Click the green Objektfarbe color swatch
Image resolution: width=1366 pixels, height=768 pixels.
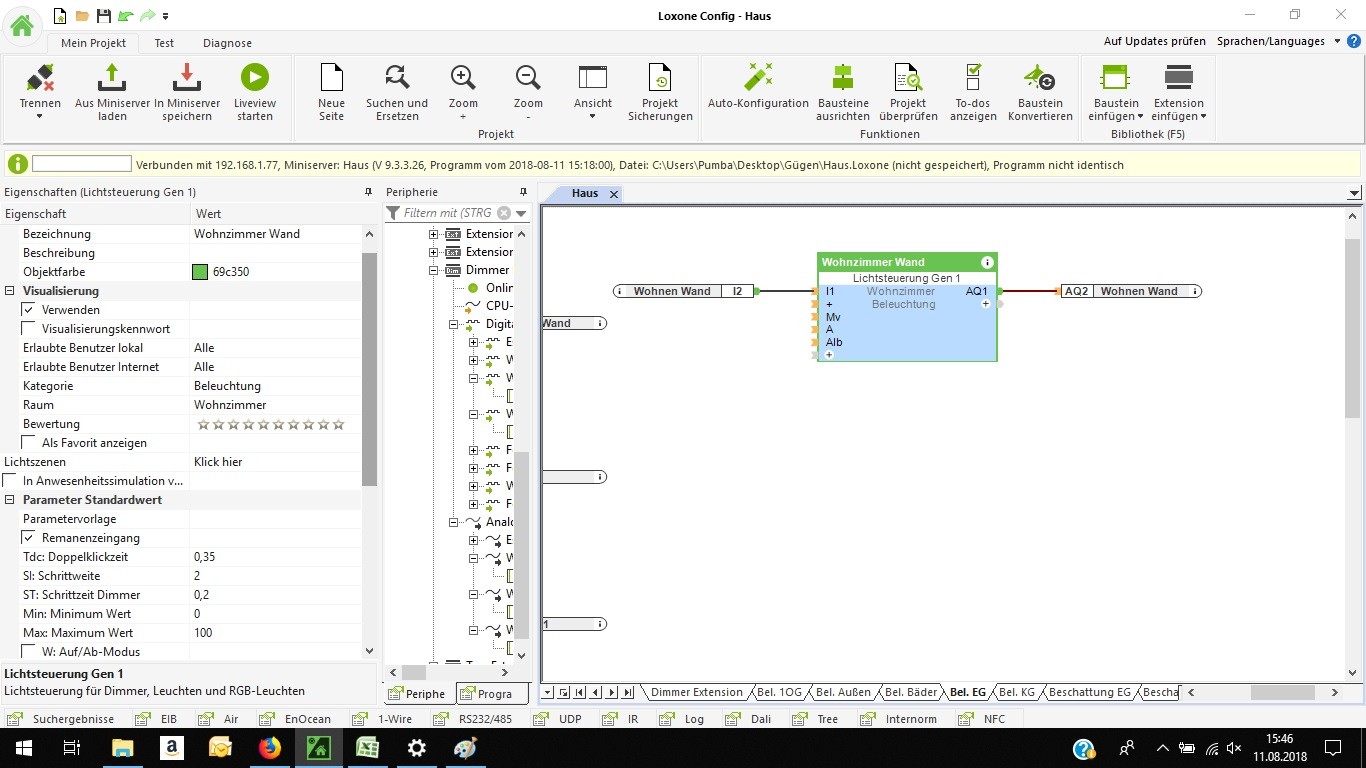click(x=200, y=272)
